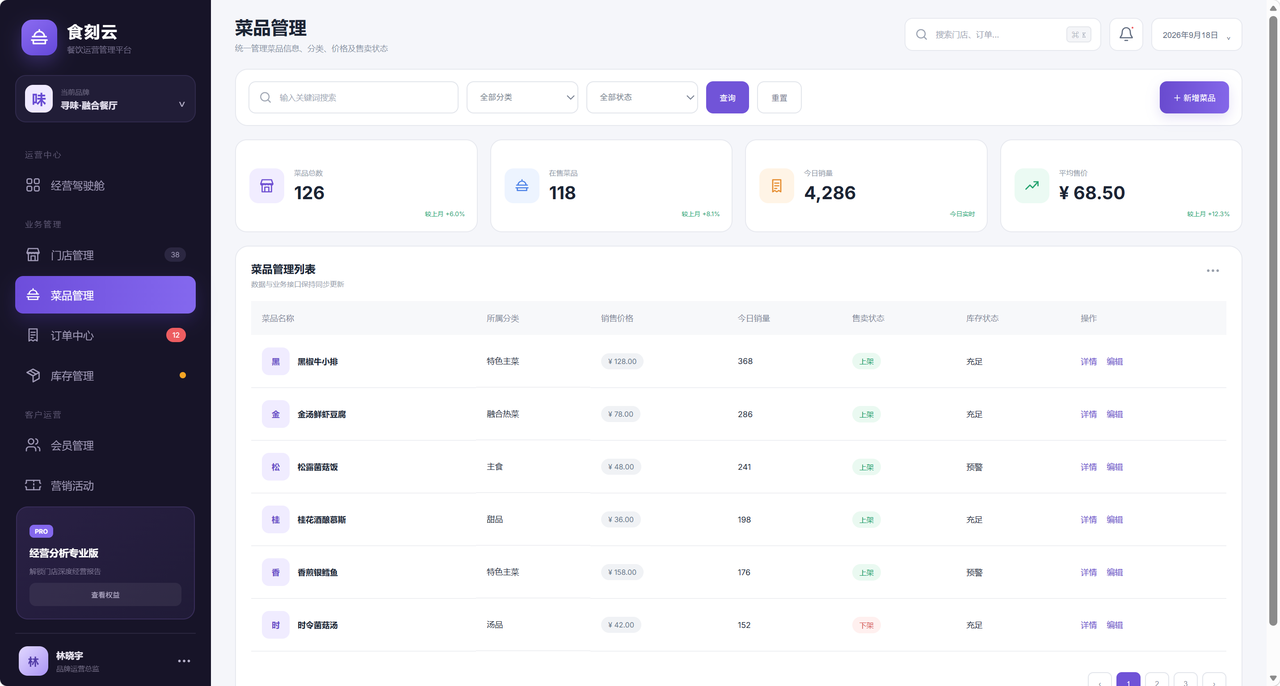
Task: Click the 黑 thumbnail of 黑椒牛小排
Action: tap(276, 361)
